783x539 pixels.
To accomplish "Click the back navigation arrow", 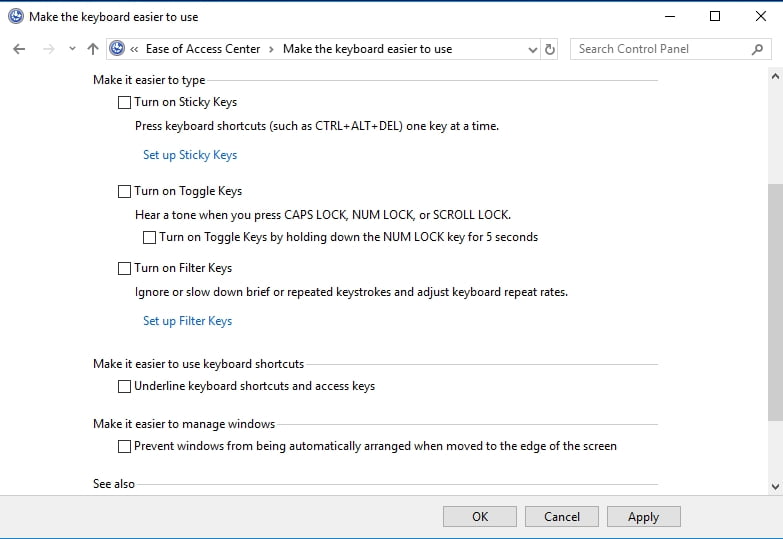I will (x=19, y=49).
